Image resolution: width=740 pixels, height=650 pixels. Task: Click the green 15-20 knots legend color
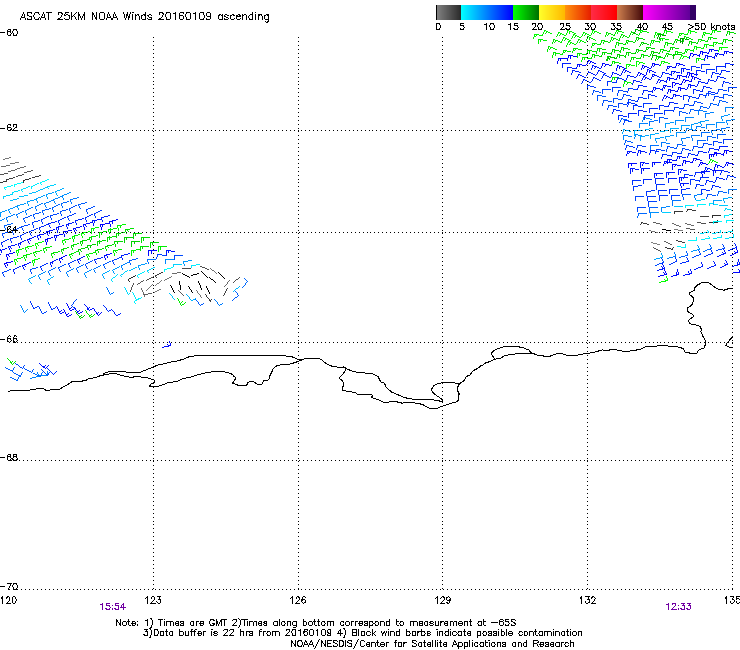coord(526,12)
